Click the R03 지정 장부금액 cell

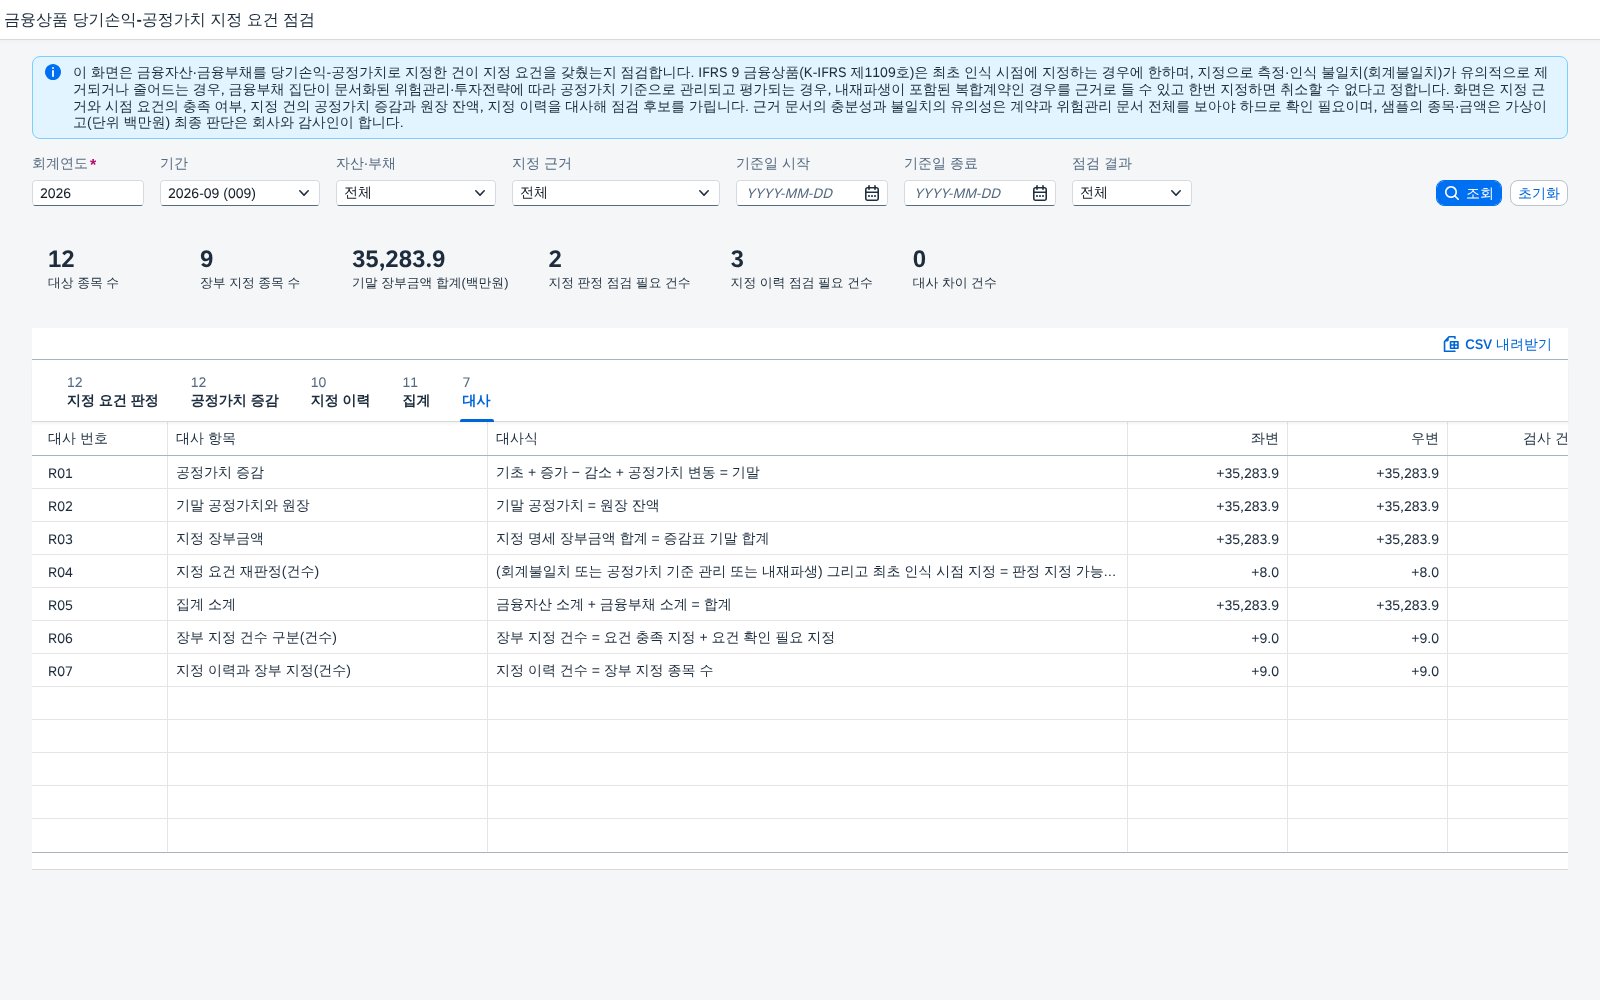(x=328, y=539)
